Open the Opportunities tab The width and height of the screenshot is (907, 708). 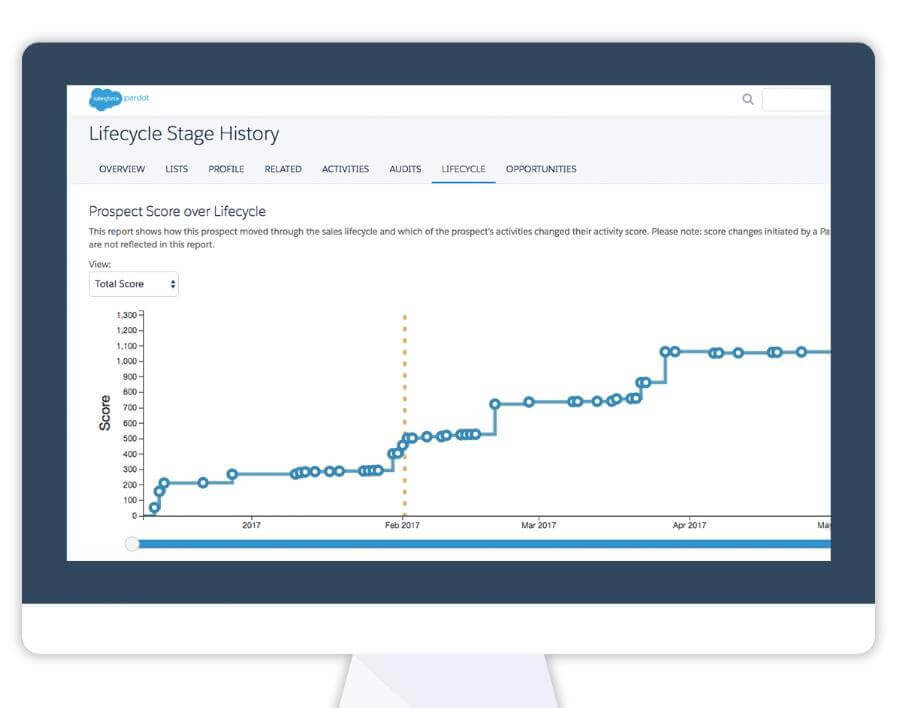541,169
